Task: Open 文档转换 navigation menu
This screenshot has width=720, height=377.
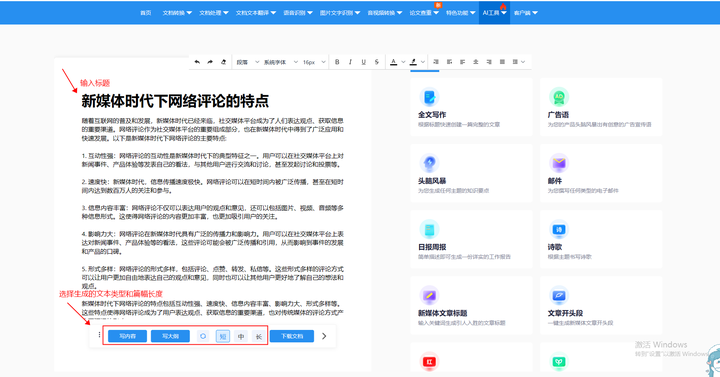Action: point(177,13)
